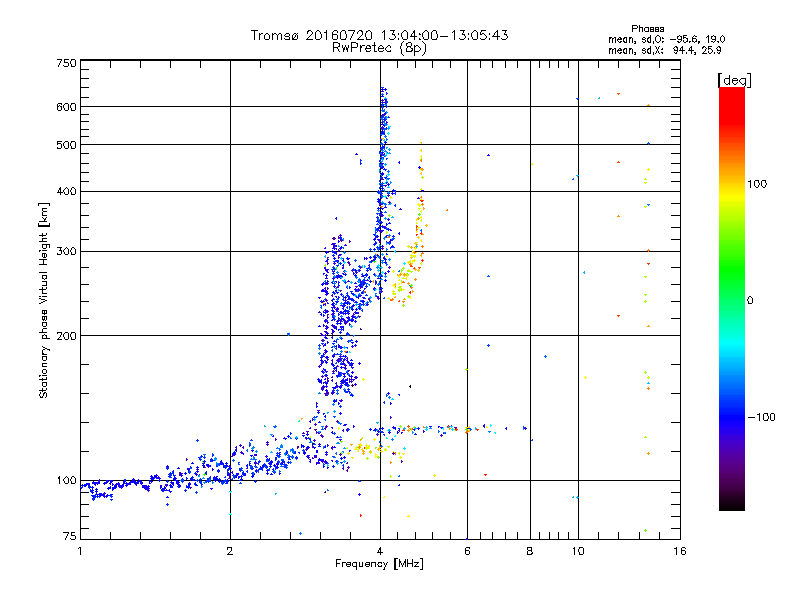
Task: Click the x-axis tick label '16'
Action: tap(680, 551)
